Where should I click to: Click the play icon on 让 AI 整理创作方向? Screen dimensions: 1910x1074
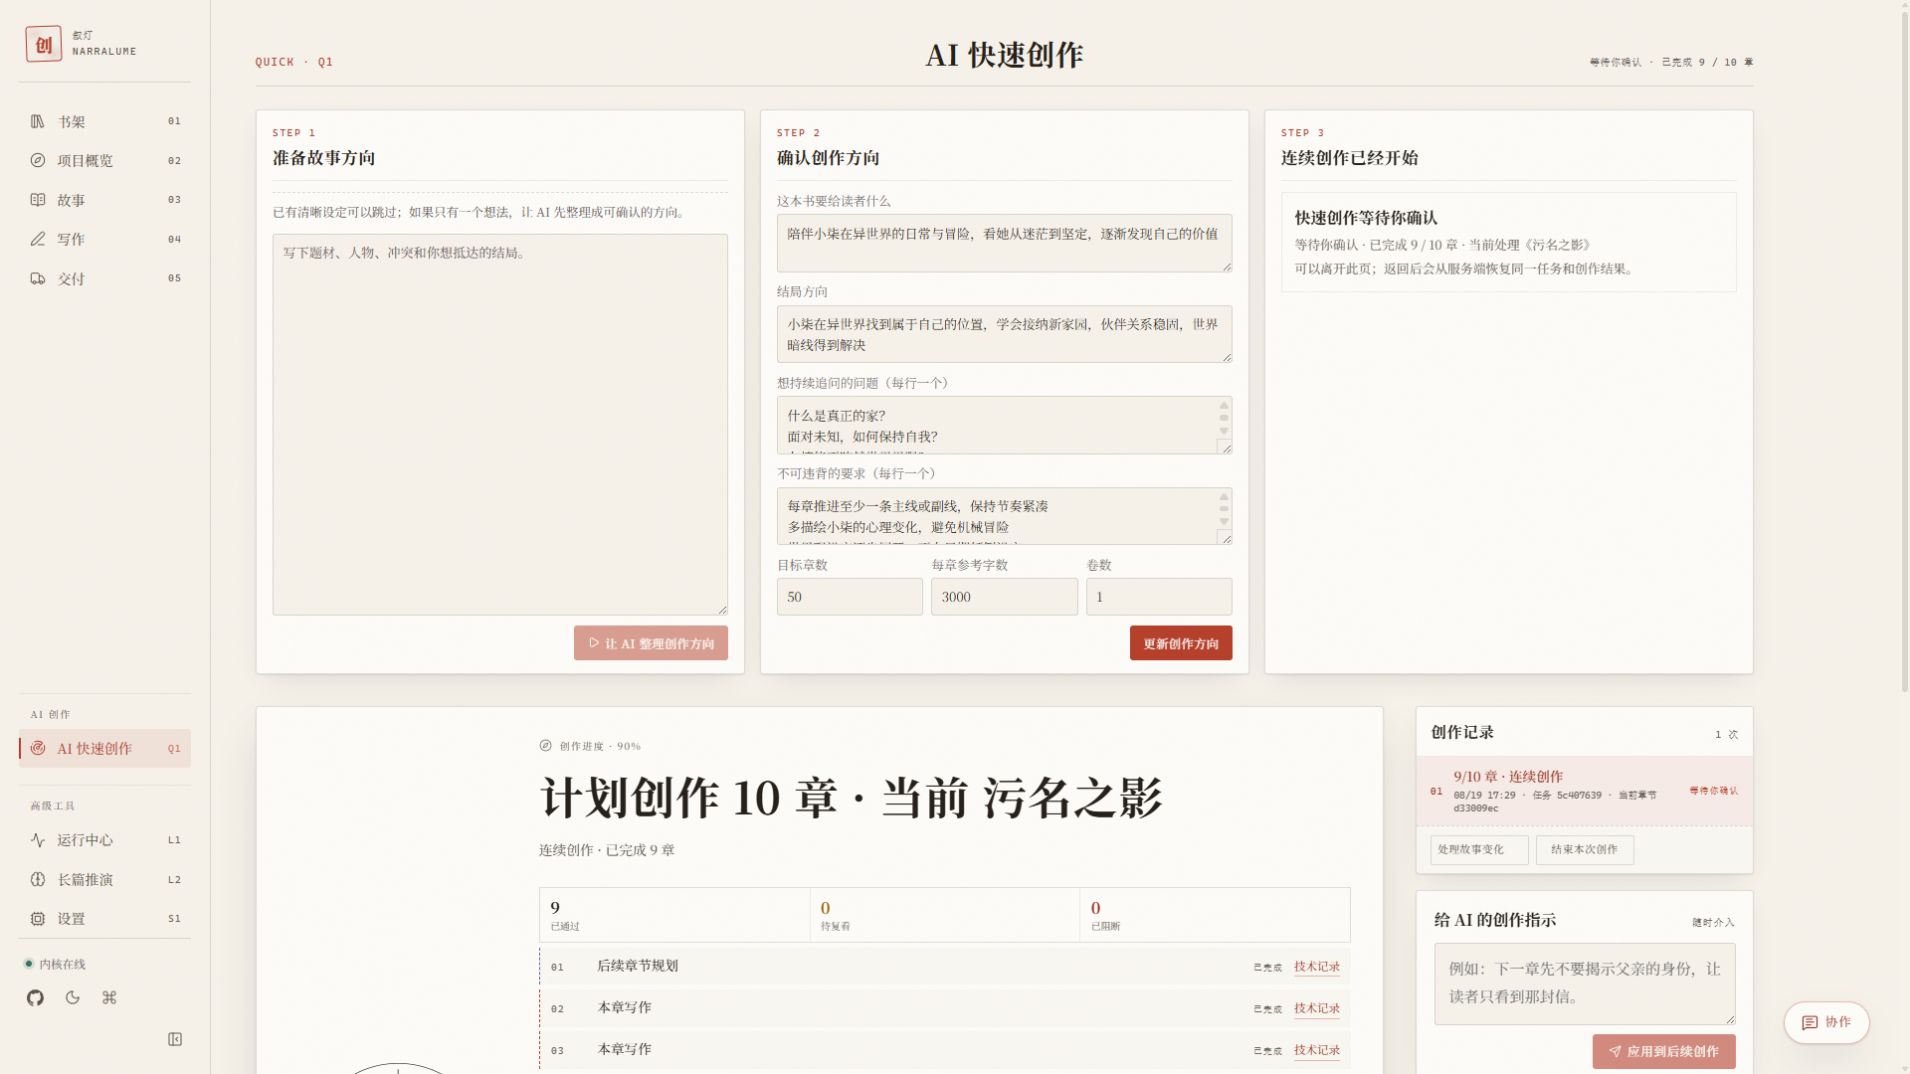pyautogui.click(x=593, y=643)
